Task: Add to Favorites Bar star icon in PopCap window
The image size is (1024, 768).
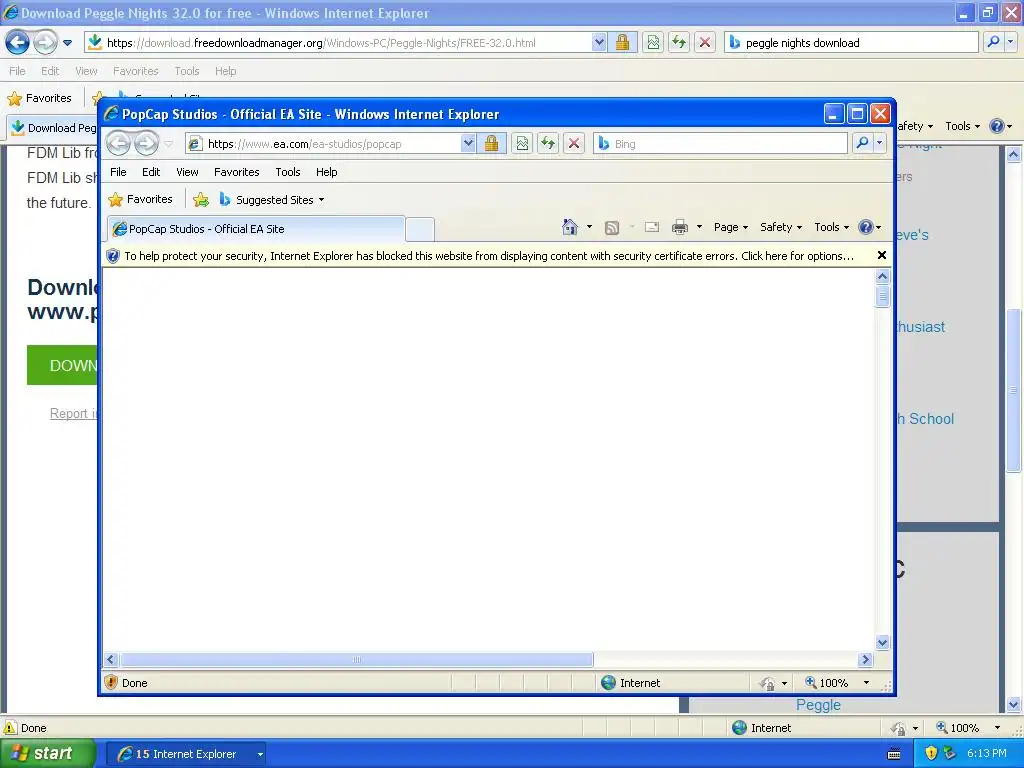Action: click(x=201, y=200)
